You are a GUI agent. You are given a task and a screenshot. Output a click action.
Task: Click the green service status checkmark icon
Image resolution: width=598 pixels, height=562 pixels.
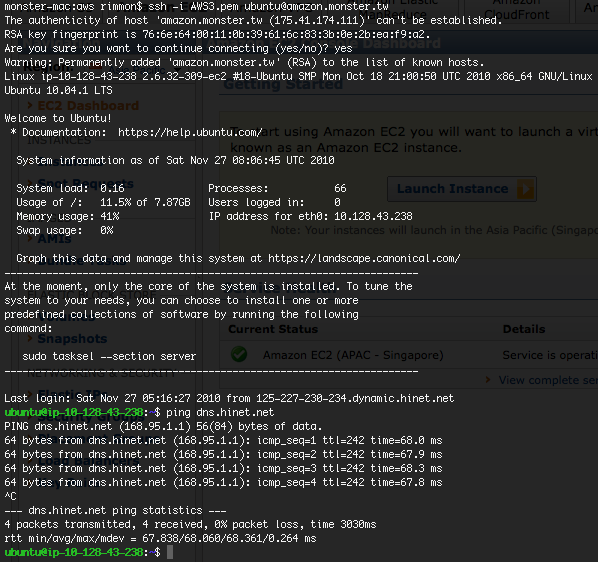pos(239,354)
